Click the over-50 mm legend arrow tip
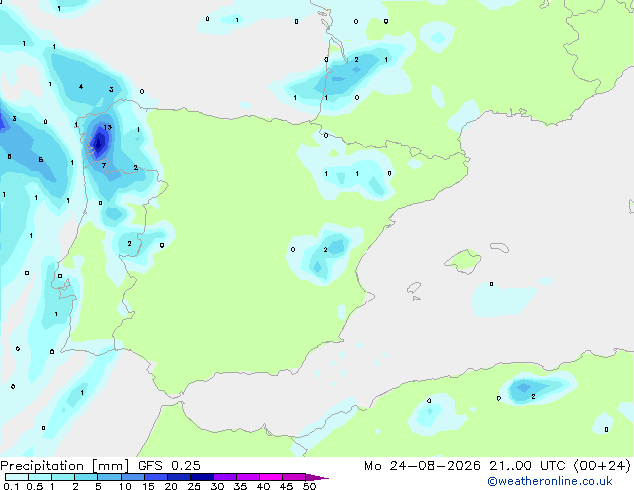634x490 pixels. coord(317,477)
